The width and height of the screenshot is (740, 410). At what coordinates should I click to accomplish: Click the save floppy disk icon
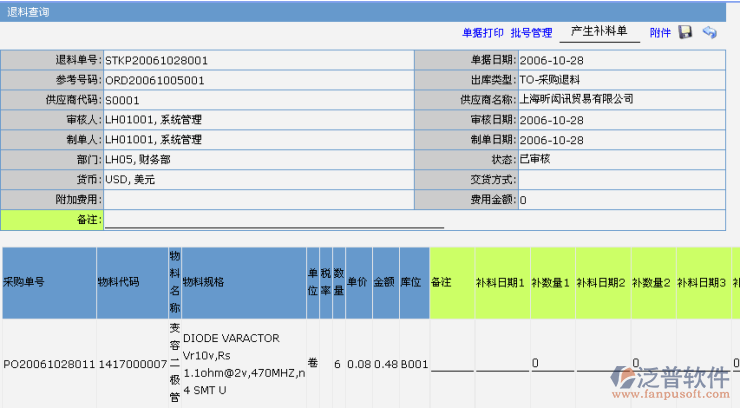(685, 32)
